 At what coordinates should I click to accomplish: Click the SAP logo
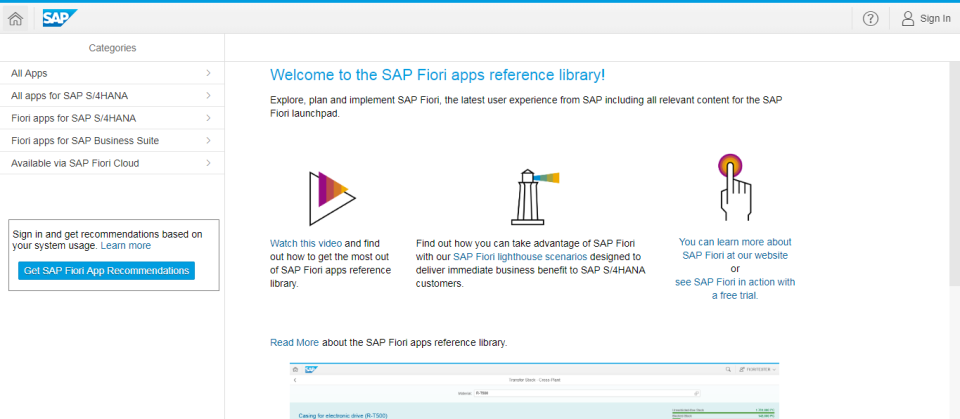pyautogui.click(x=60, y=18)
